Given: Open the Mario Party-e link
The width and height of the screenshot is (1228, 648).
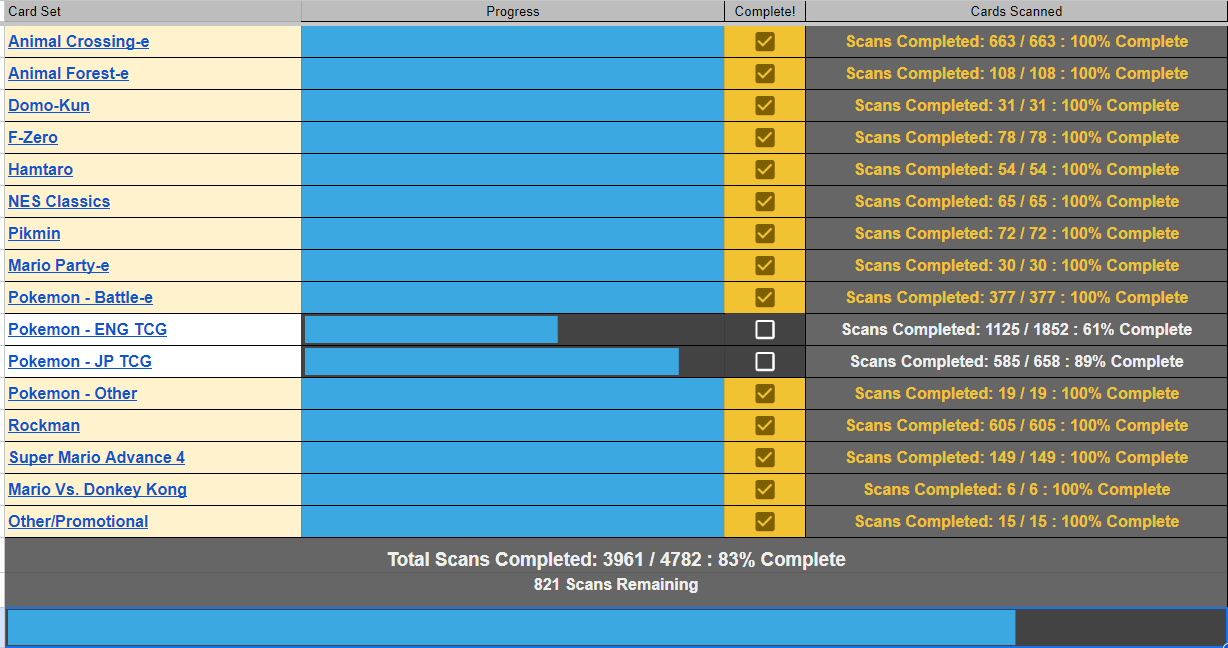Looking at the screenshot, I should click(x=59, y=265).
